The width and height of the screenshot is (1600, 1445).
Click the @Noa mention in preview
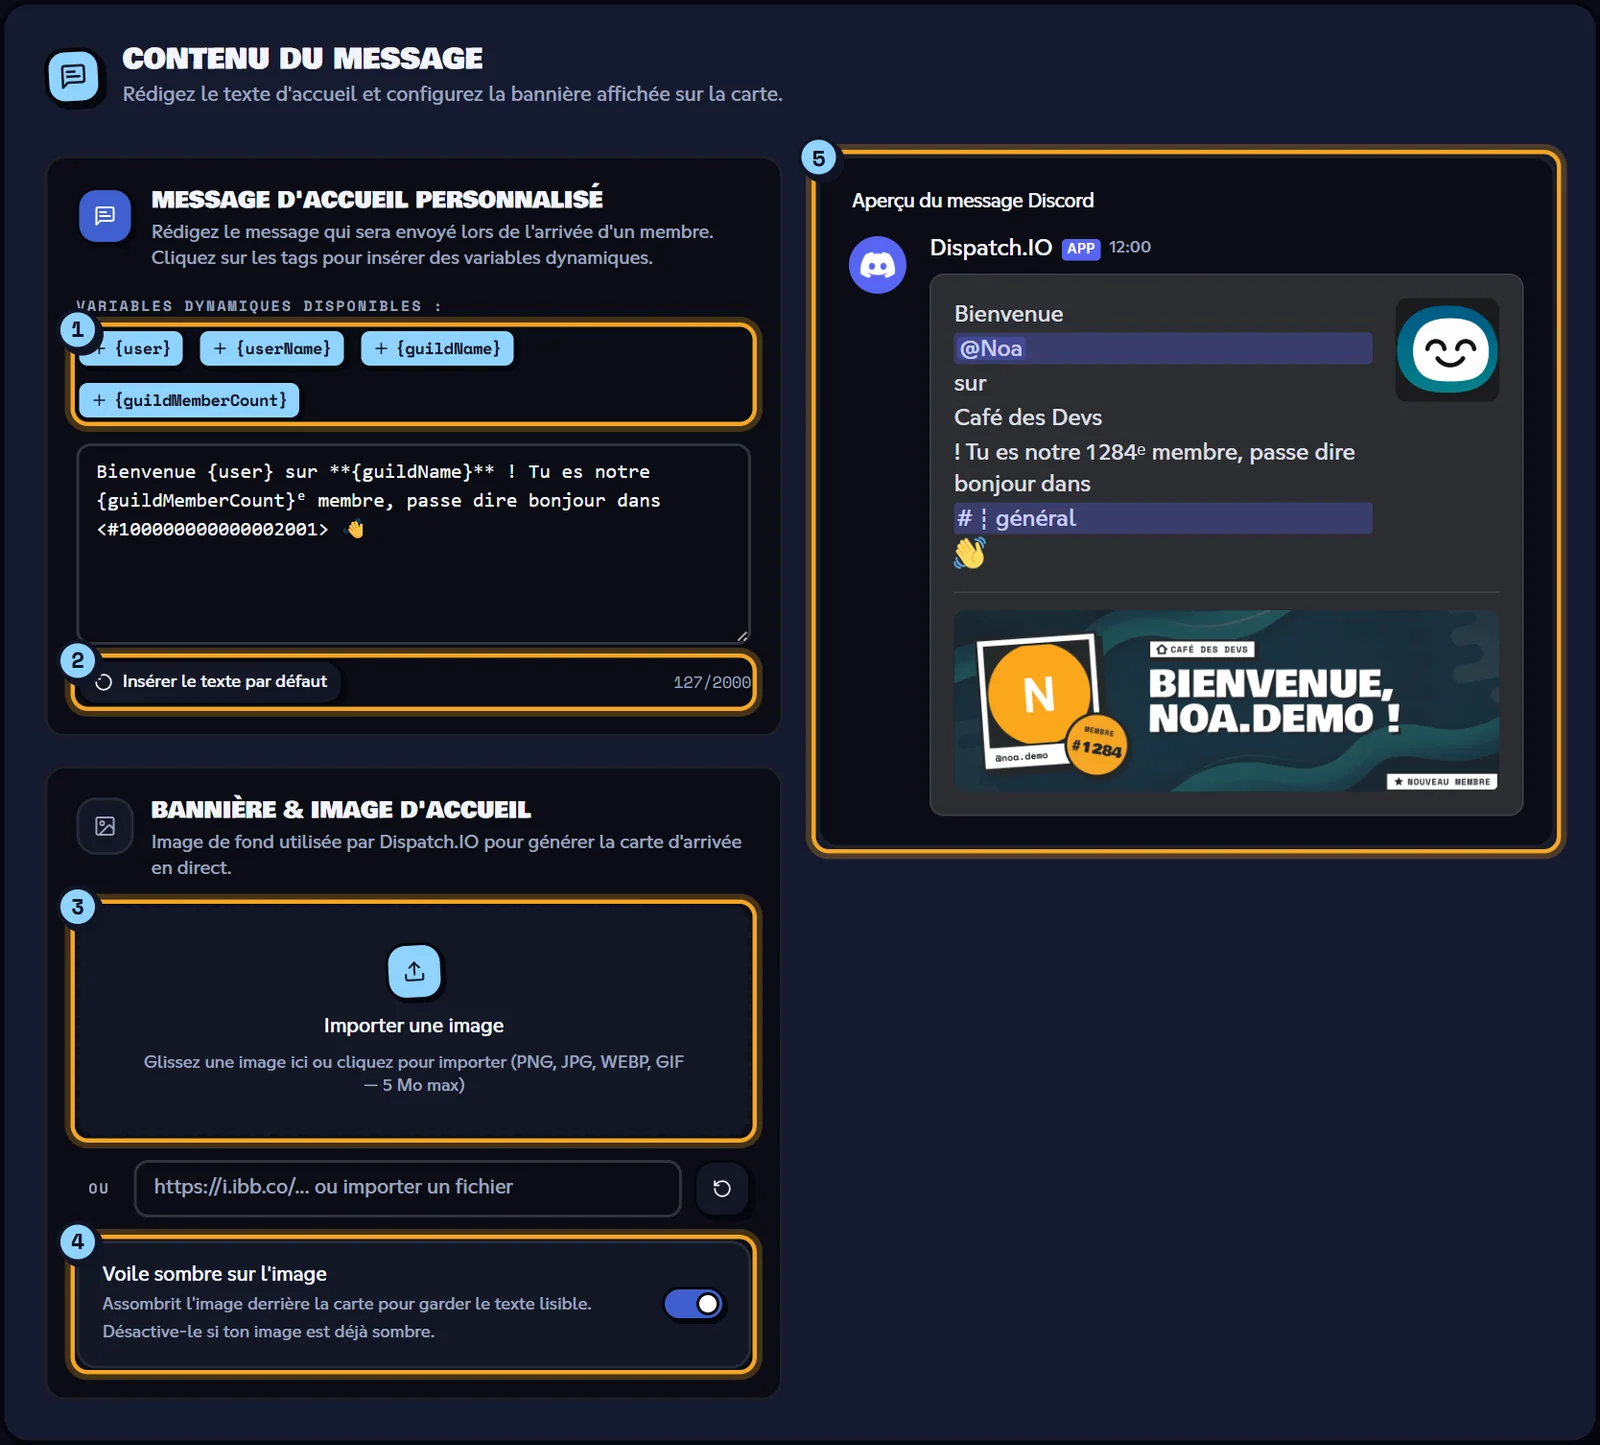pos(991,348)
